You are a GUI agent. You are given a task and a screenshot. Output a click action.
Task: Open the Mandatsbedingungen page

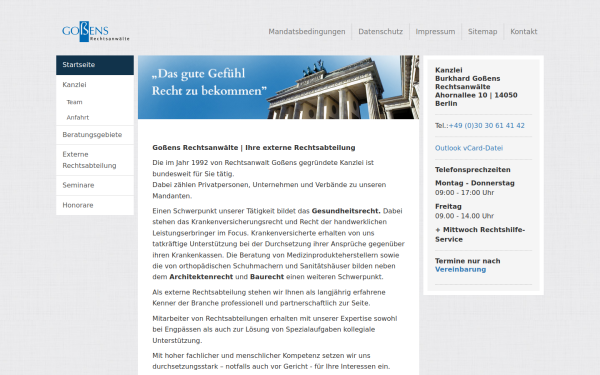tap(307, 32)
